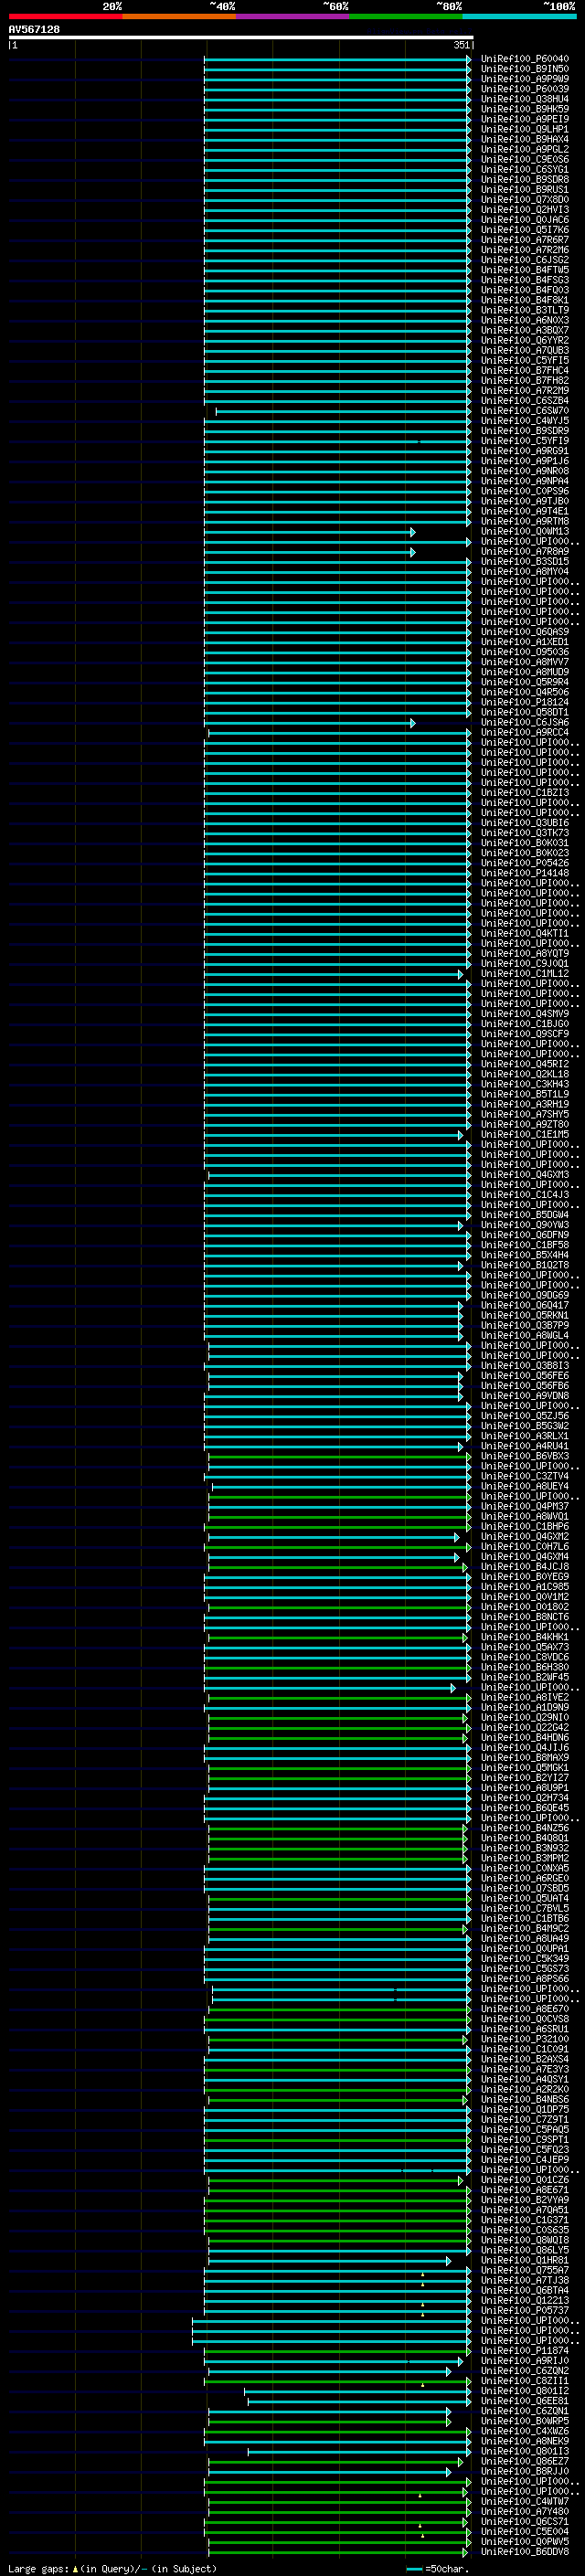Open hit UniRef100_A9RCC4

point(524,732)
